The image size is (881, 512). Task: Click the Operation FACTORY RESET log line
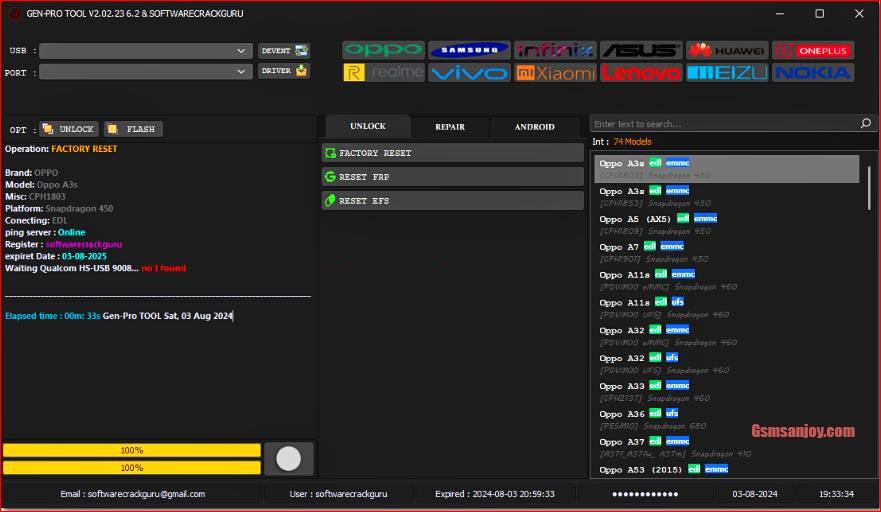(61, 149)
